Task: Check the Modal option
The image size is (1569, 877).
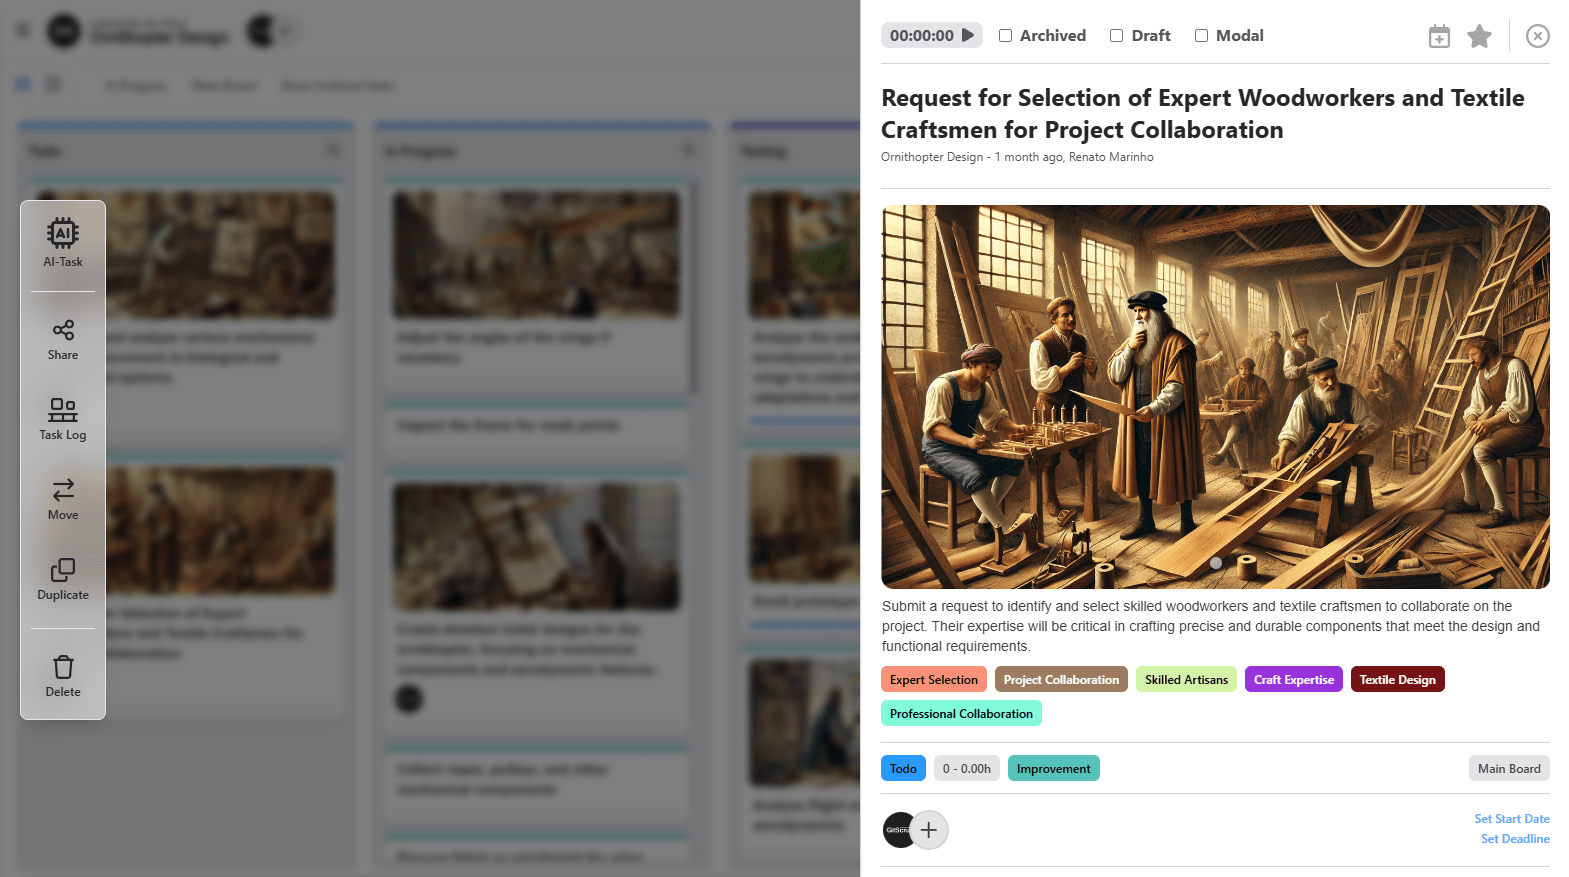Action: [x=1201, y=36]
